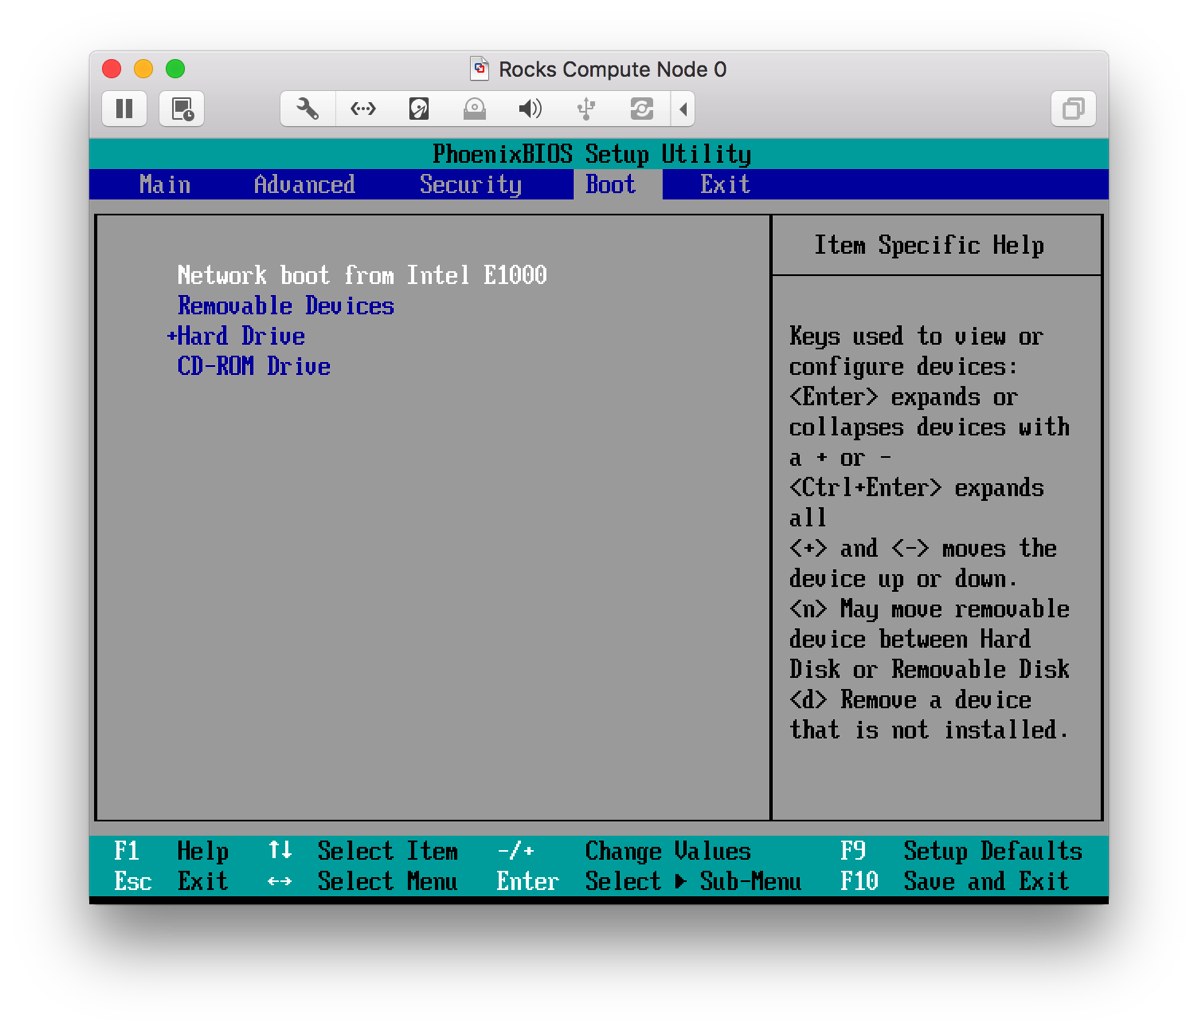Click the Rocks Compute Node 0 title
This screenshot has width=1198, height=1032.
612,70
